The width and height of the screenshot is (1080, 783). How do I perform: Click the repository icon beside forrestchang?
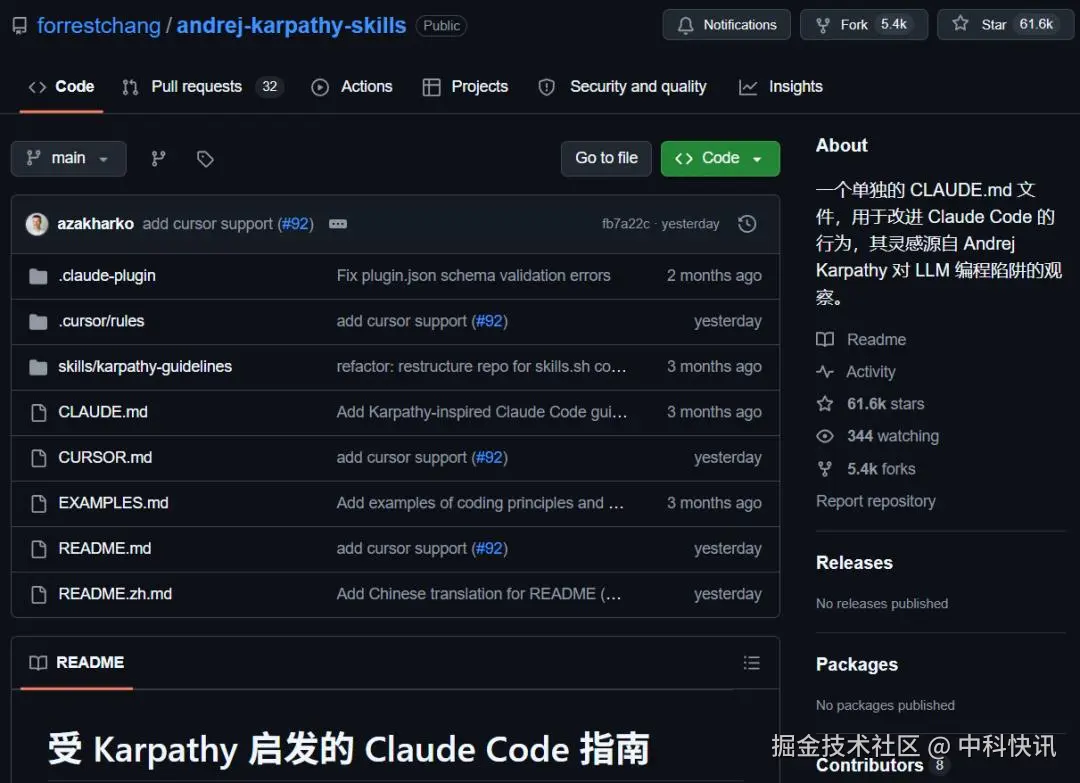point(20,26)
